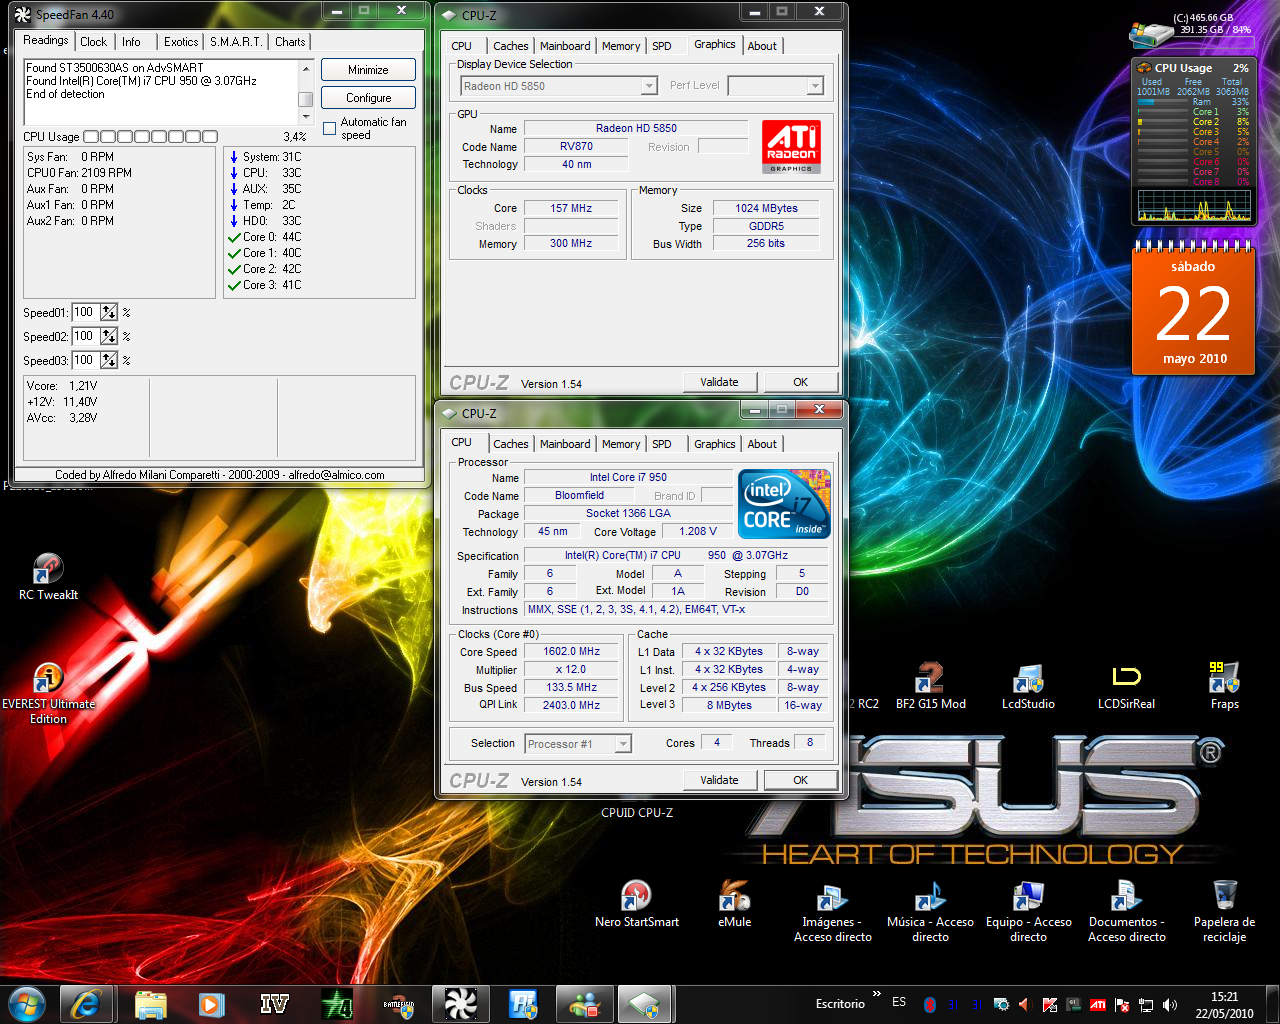Screen dimensions: 1280x1024
Task: Click Internet Explorer in the taskbar
Action: tap(86, 1004)
